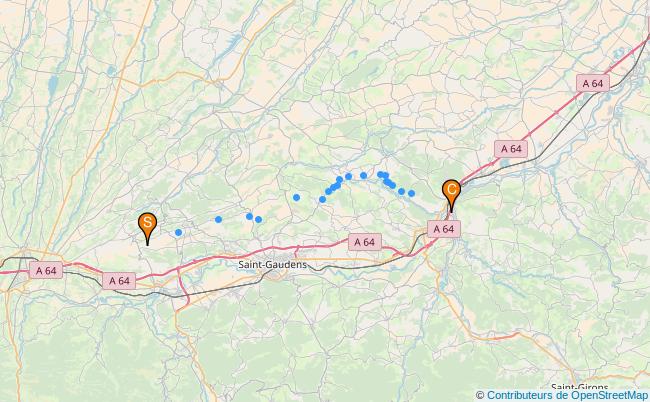Click the easternmost of the three blue dots north of Saint-Gaudens
The image size is (650, 402).
coord(258,219)
